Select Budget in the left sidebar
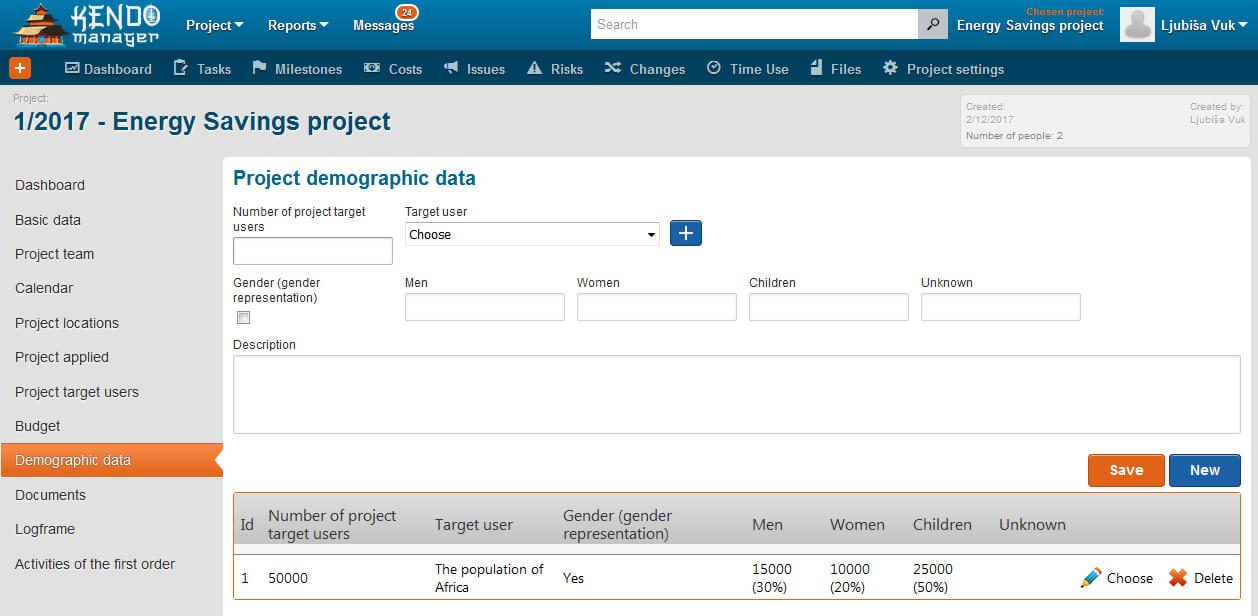The image size is (1258, 616). coord(37,426)
